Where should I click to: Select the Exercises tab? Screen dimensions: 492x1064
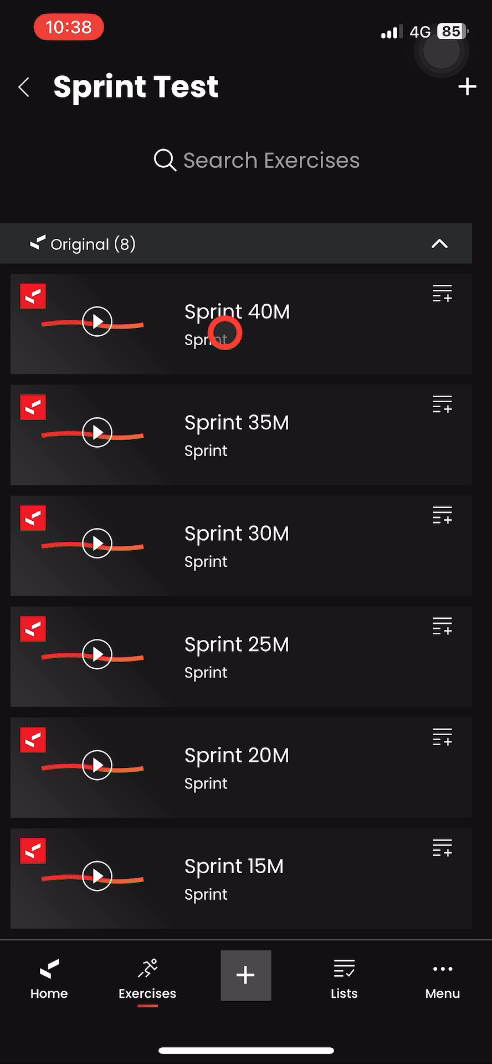[x=147, y=979]
